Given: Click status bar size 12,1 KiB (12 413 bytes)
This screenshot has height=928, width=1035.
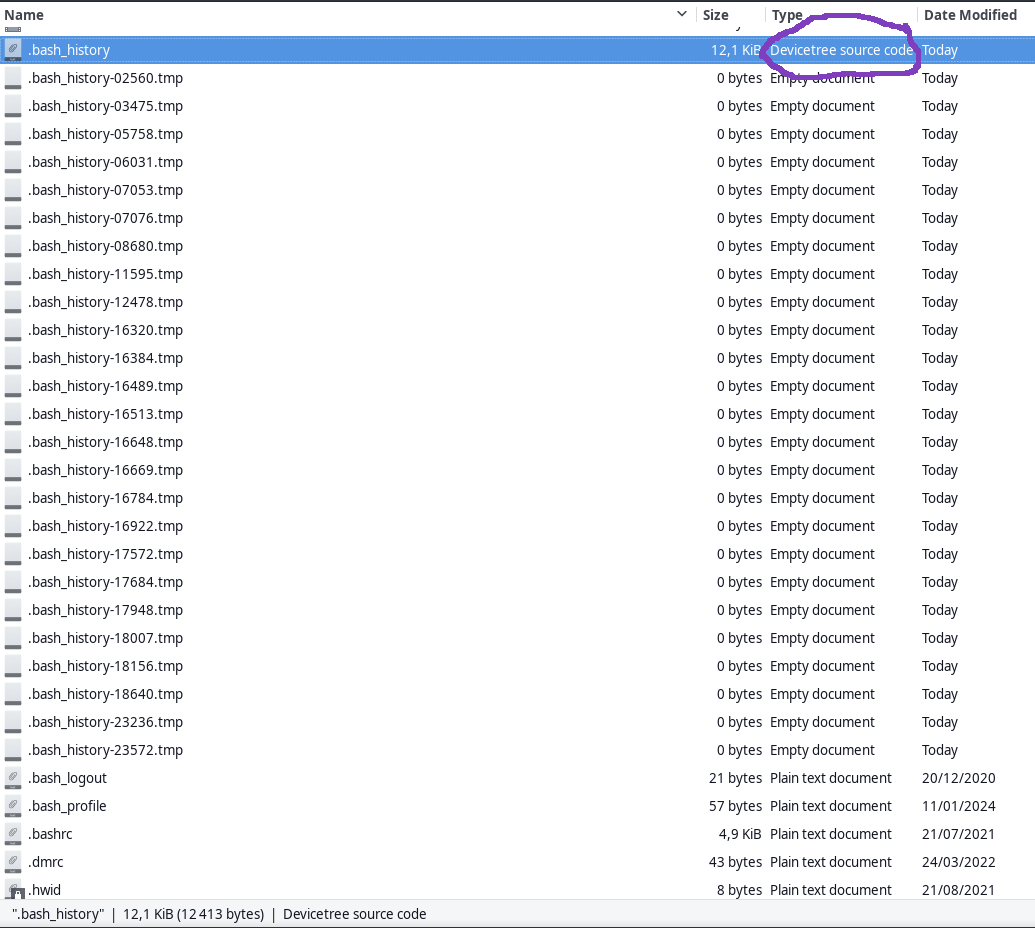Looking at the screenshot, I should pyautogui.click(x=193, y=914).
